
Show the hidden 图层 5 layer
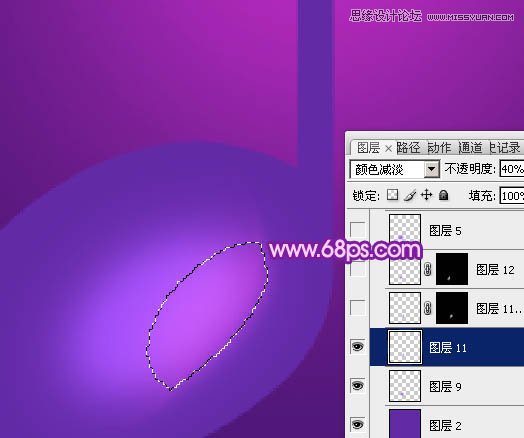pyautogui.click(x=357, y=230)
